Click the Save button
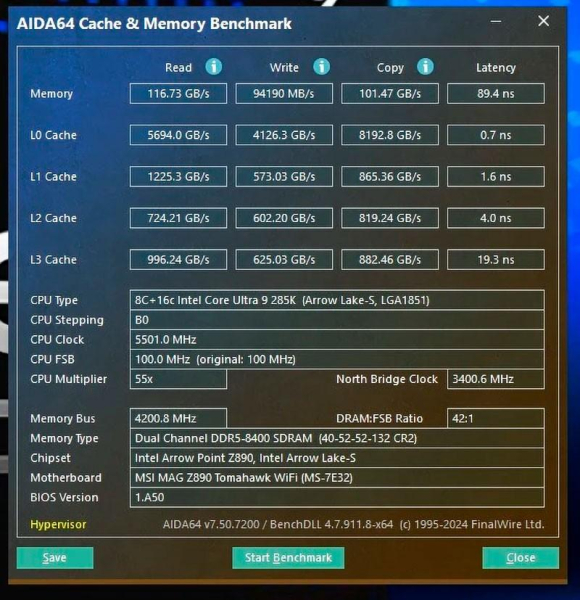 [55, 558]
